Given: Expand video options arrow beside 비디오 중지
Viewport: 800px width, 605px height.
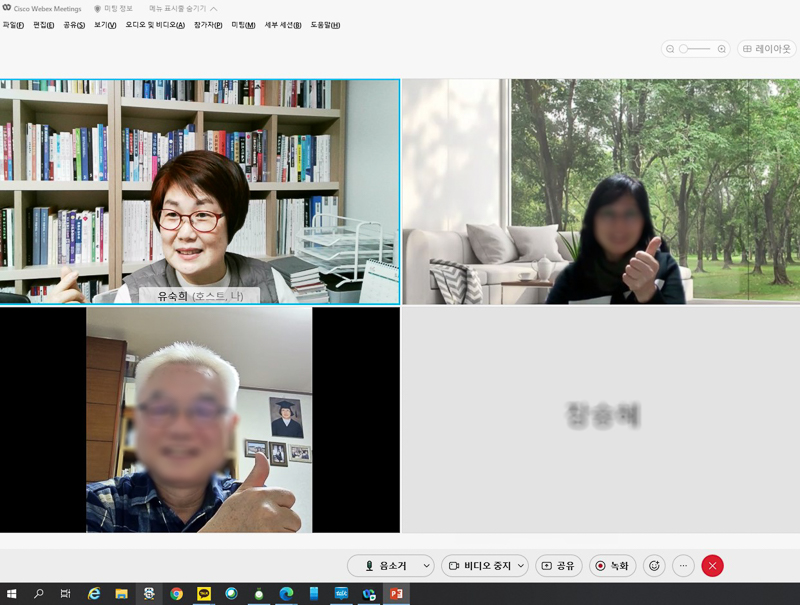Looking at the screenshot, I should coord(521,566).
